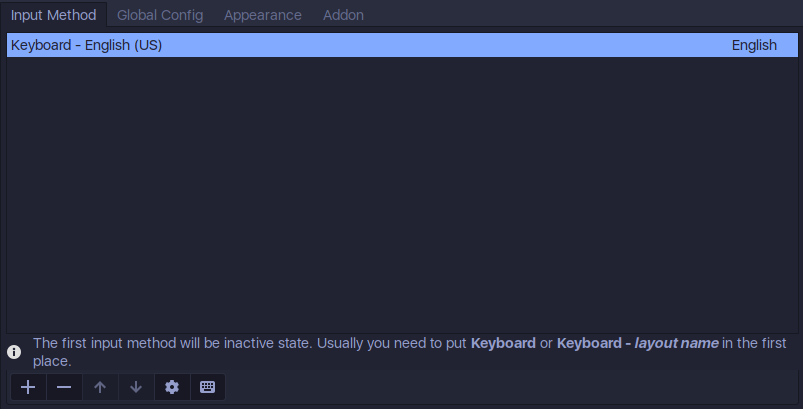Click the English language label in row
Viewport: 803px width, 409px height.
point(754,45)
